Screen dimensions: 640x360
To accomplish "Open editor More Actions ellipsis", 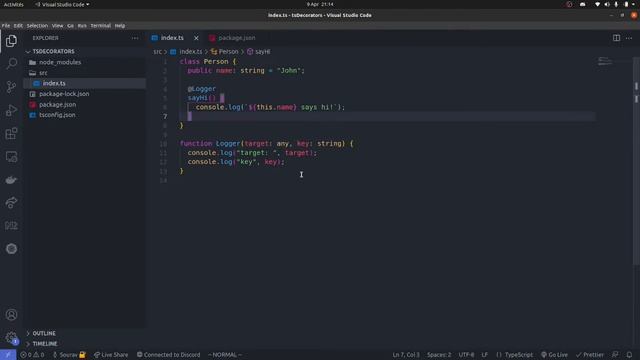I will [629, 38].
